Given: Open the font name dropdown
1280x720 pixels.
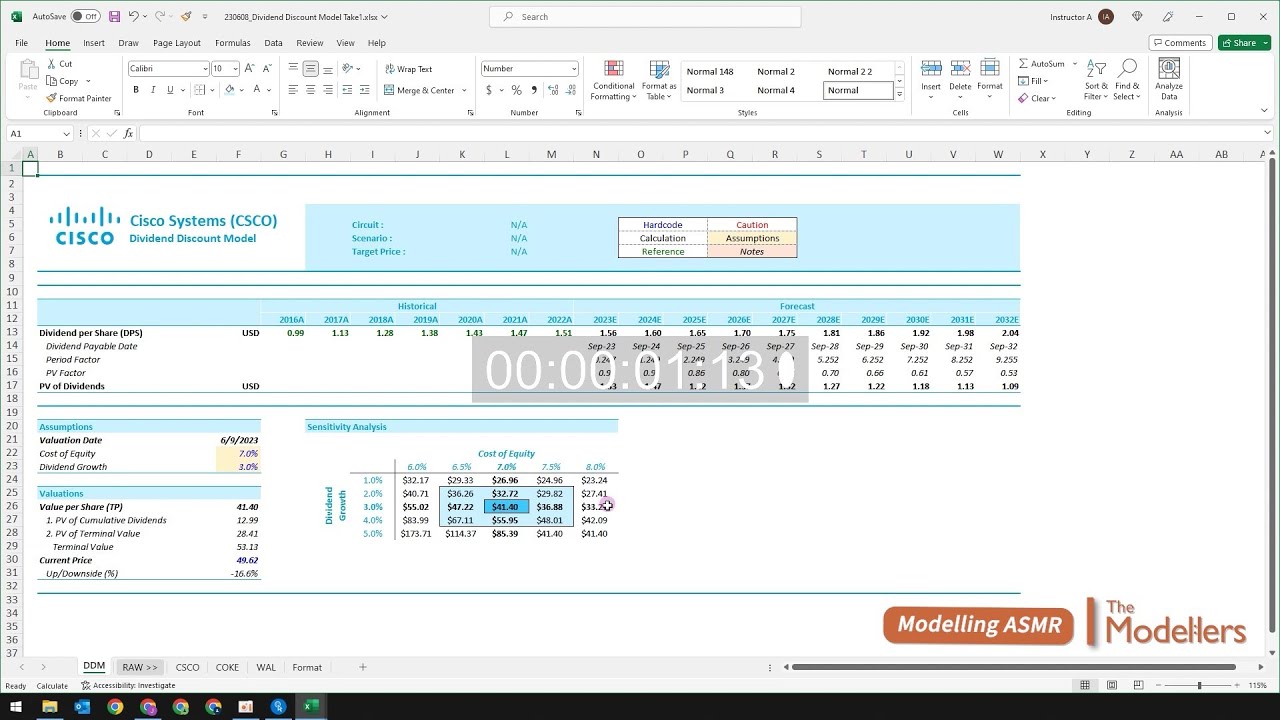Looking at the screenshot, I should pos(204,69).
